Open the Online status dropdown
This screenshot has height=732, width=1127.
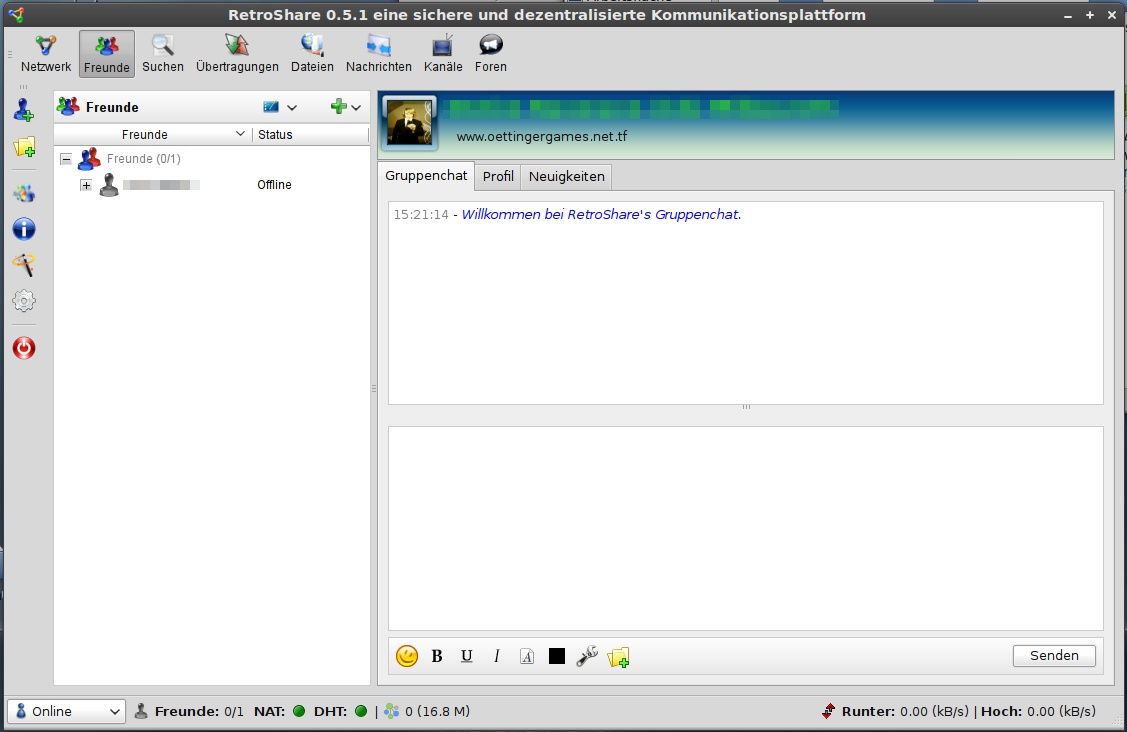click(66, 711)
